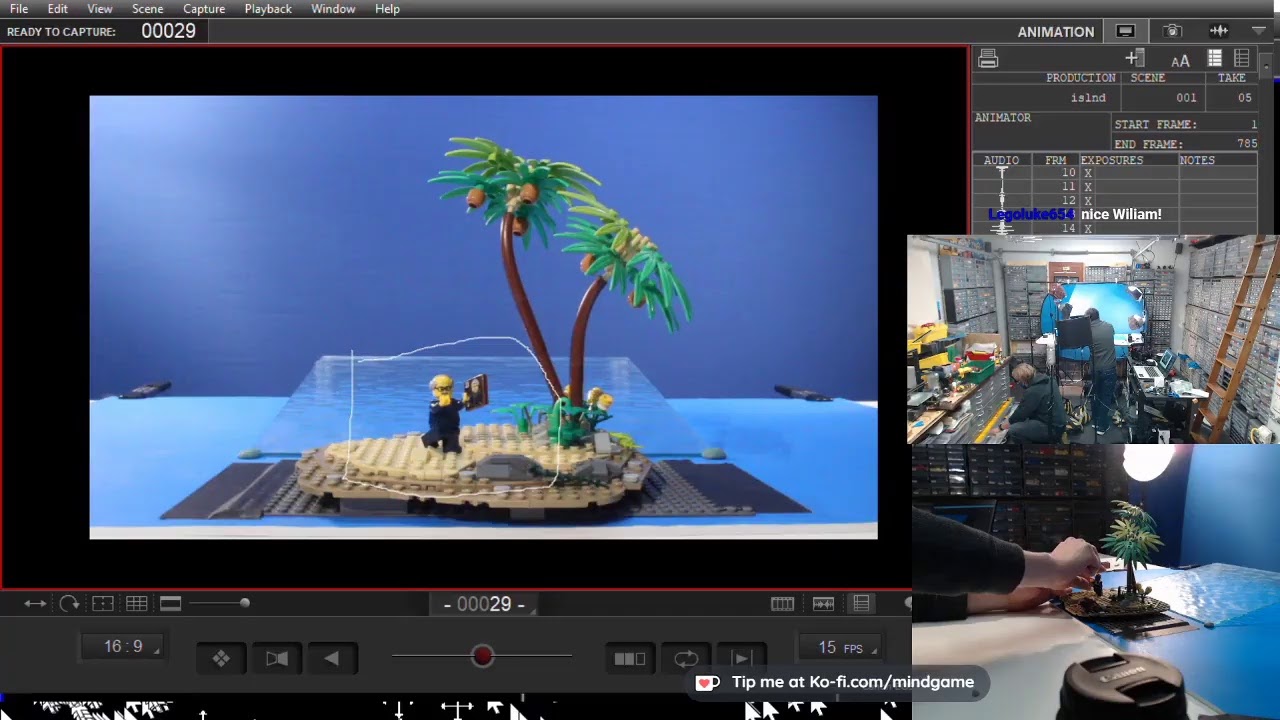Toggle the aspect ratio mask icon

point(170,603)
